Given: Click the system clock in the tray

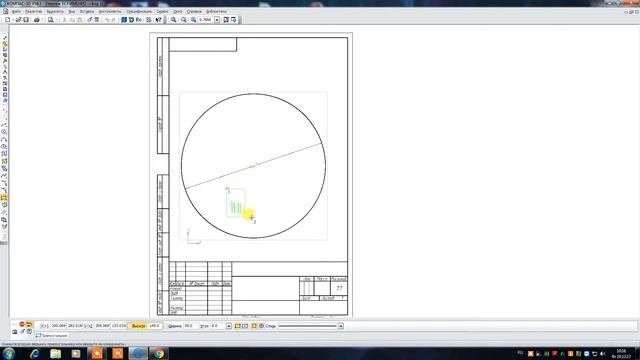Looking at the screenshot, I should click(621, 353).
